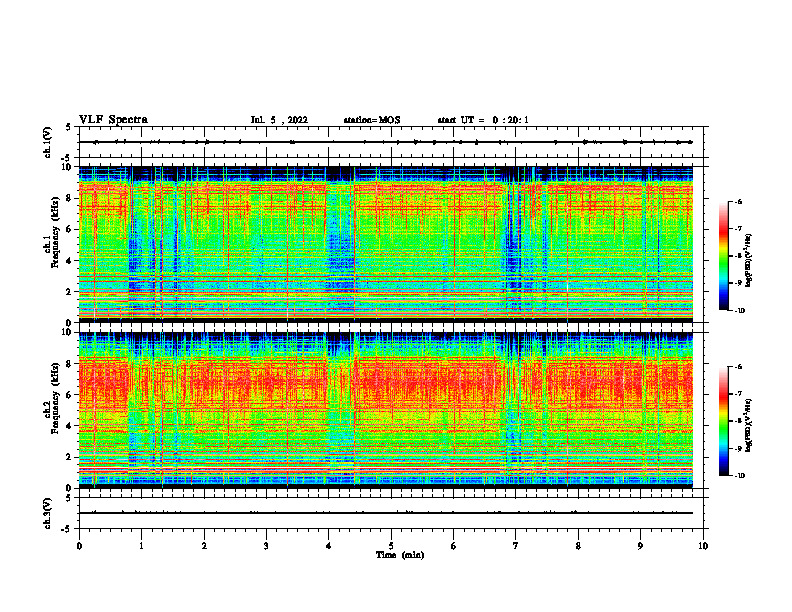Click the ch.1 voltage waveform trace
The width and height of the screenshot is (792, 612).
pyautogui.click(x=386, y=142)
